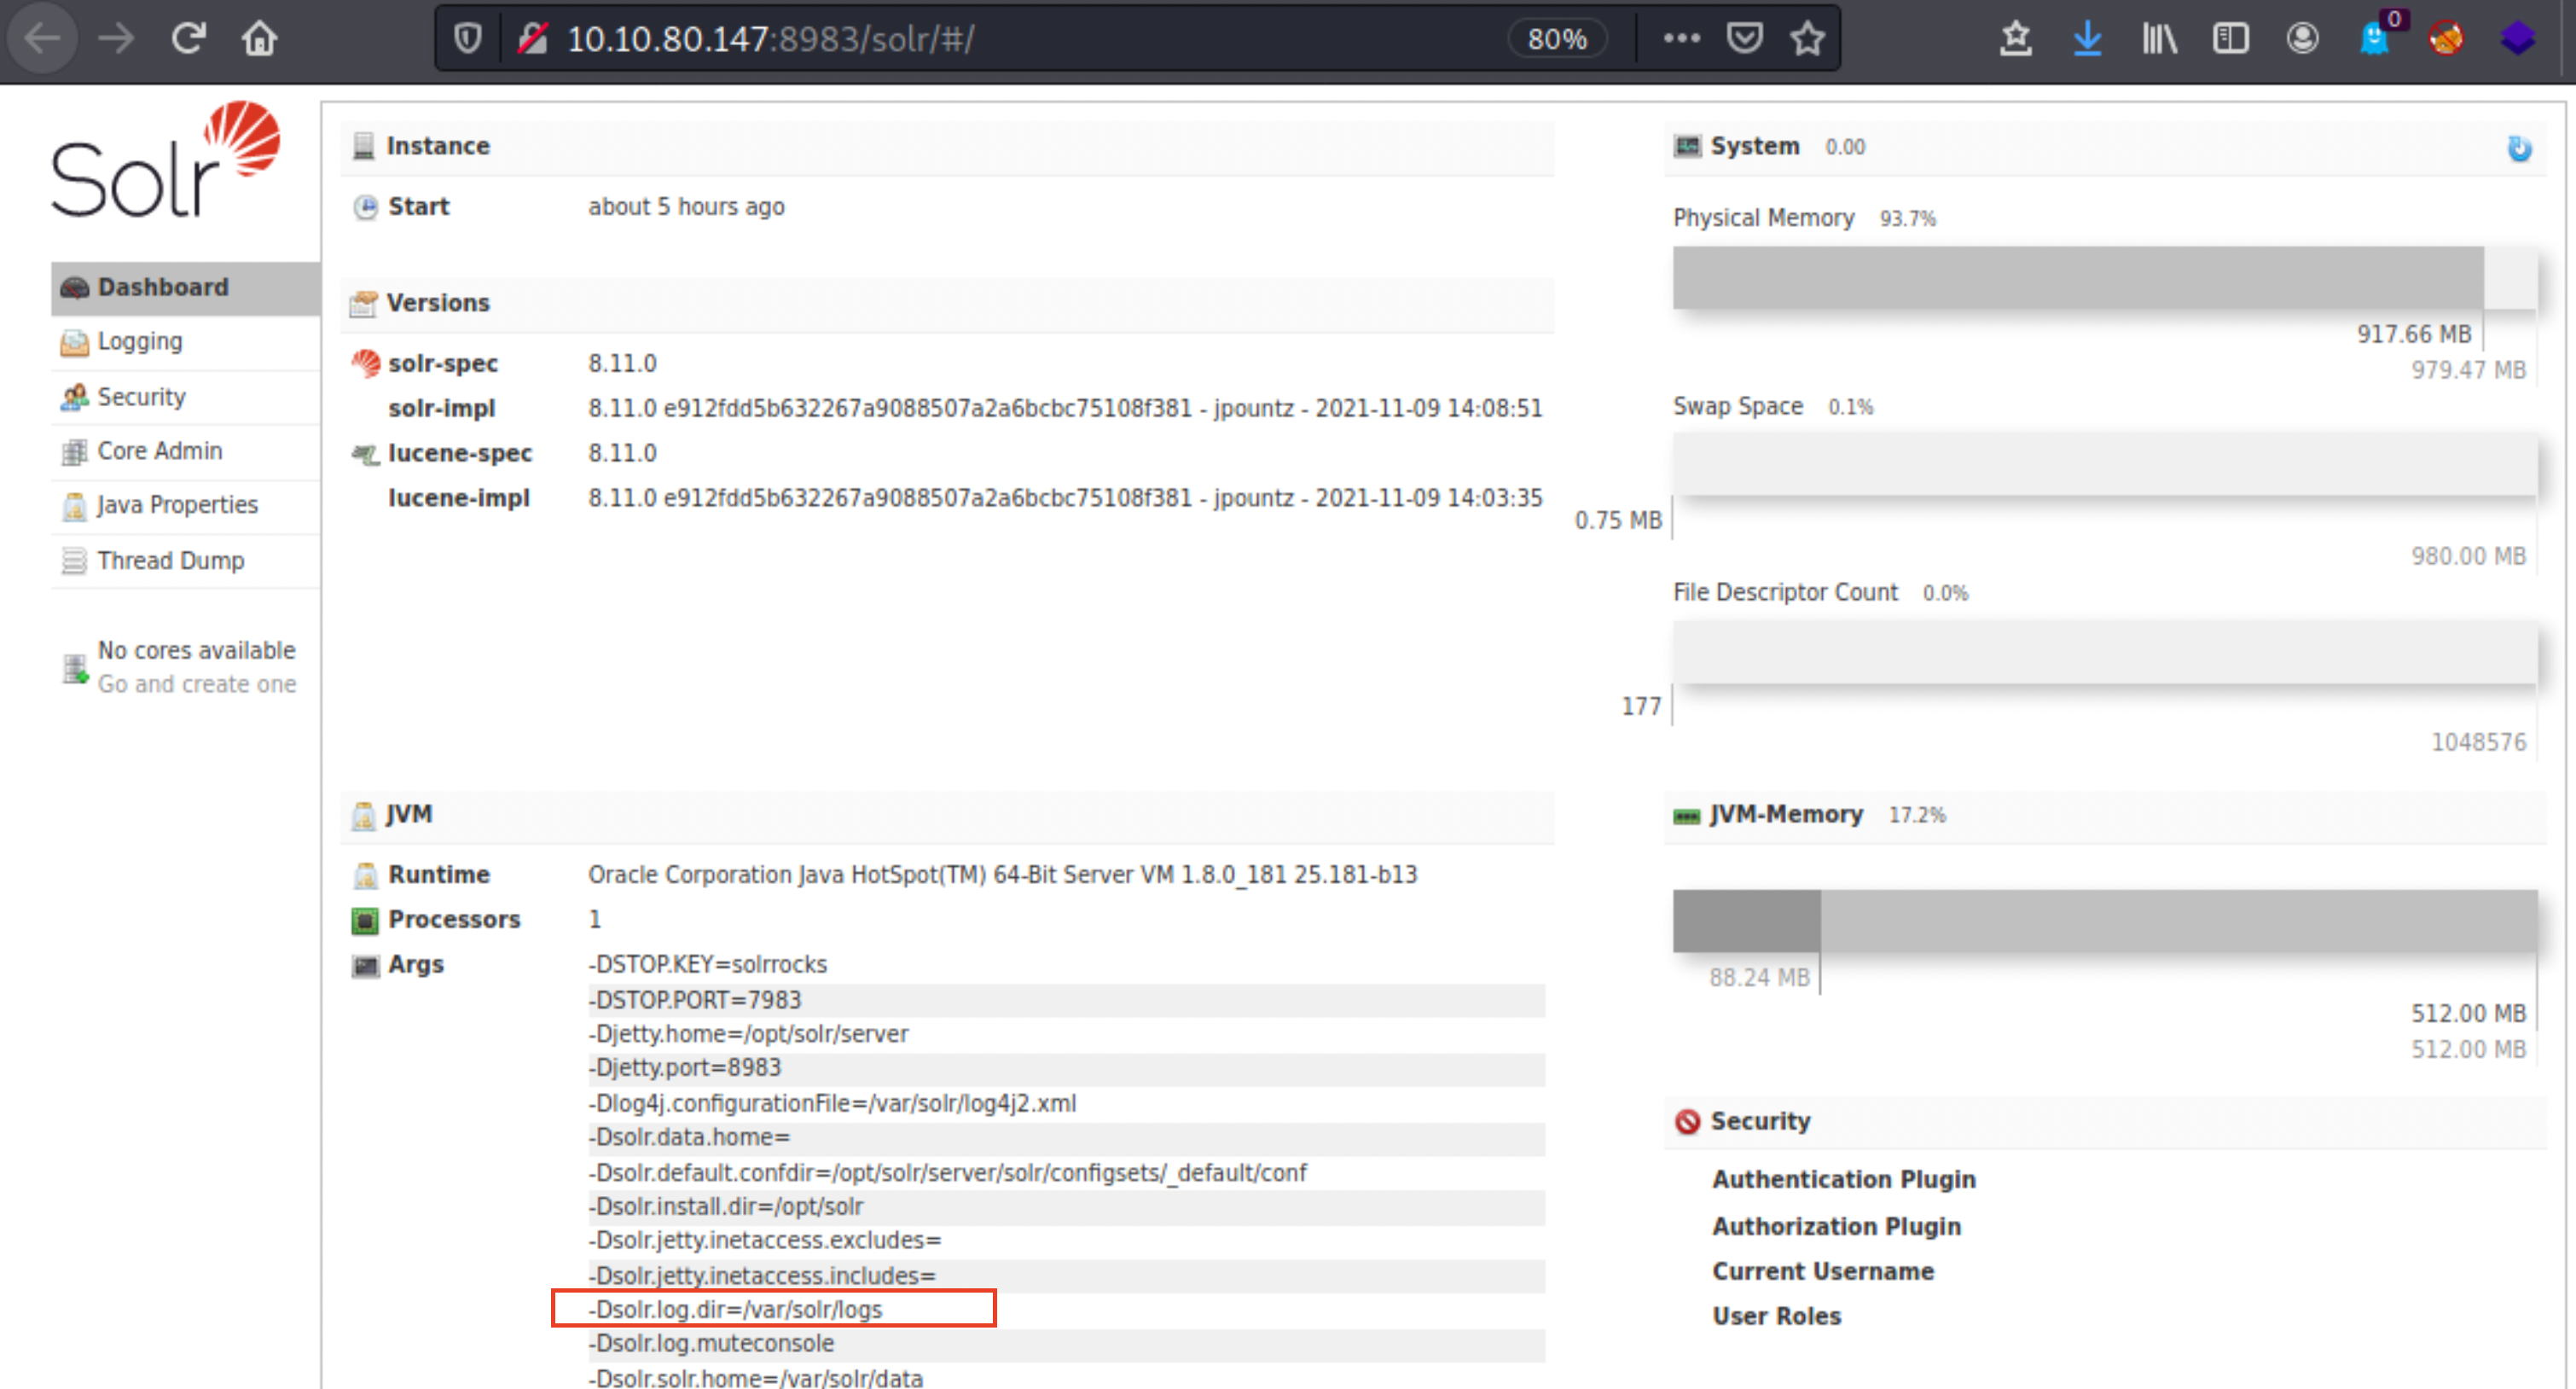Image resolution: width=2576 pixels, height=1389 pixels.
Task: Click No cores available link
Action: (196, 650)
